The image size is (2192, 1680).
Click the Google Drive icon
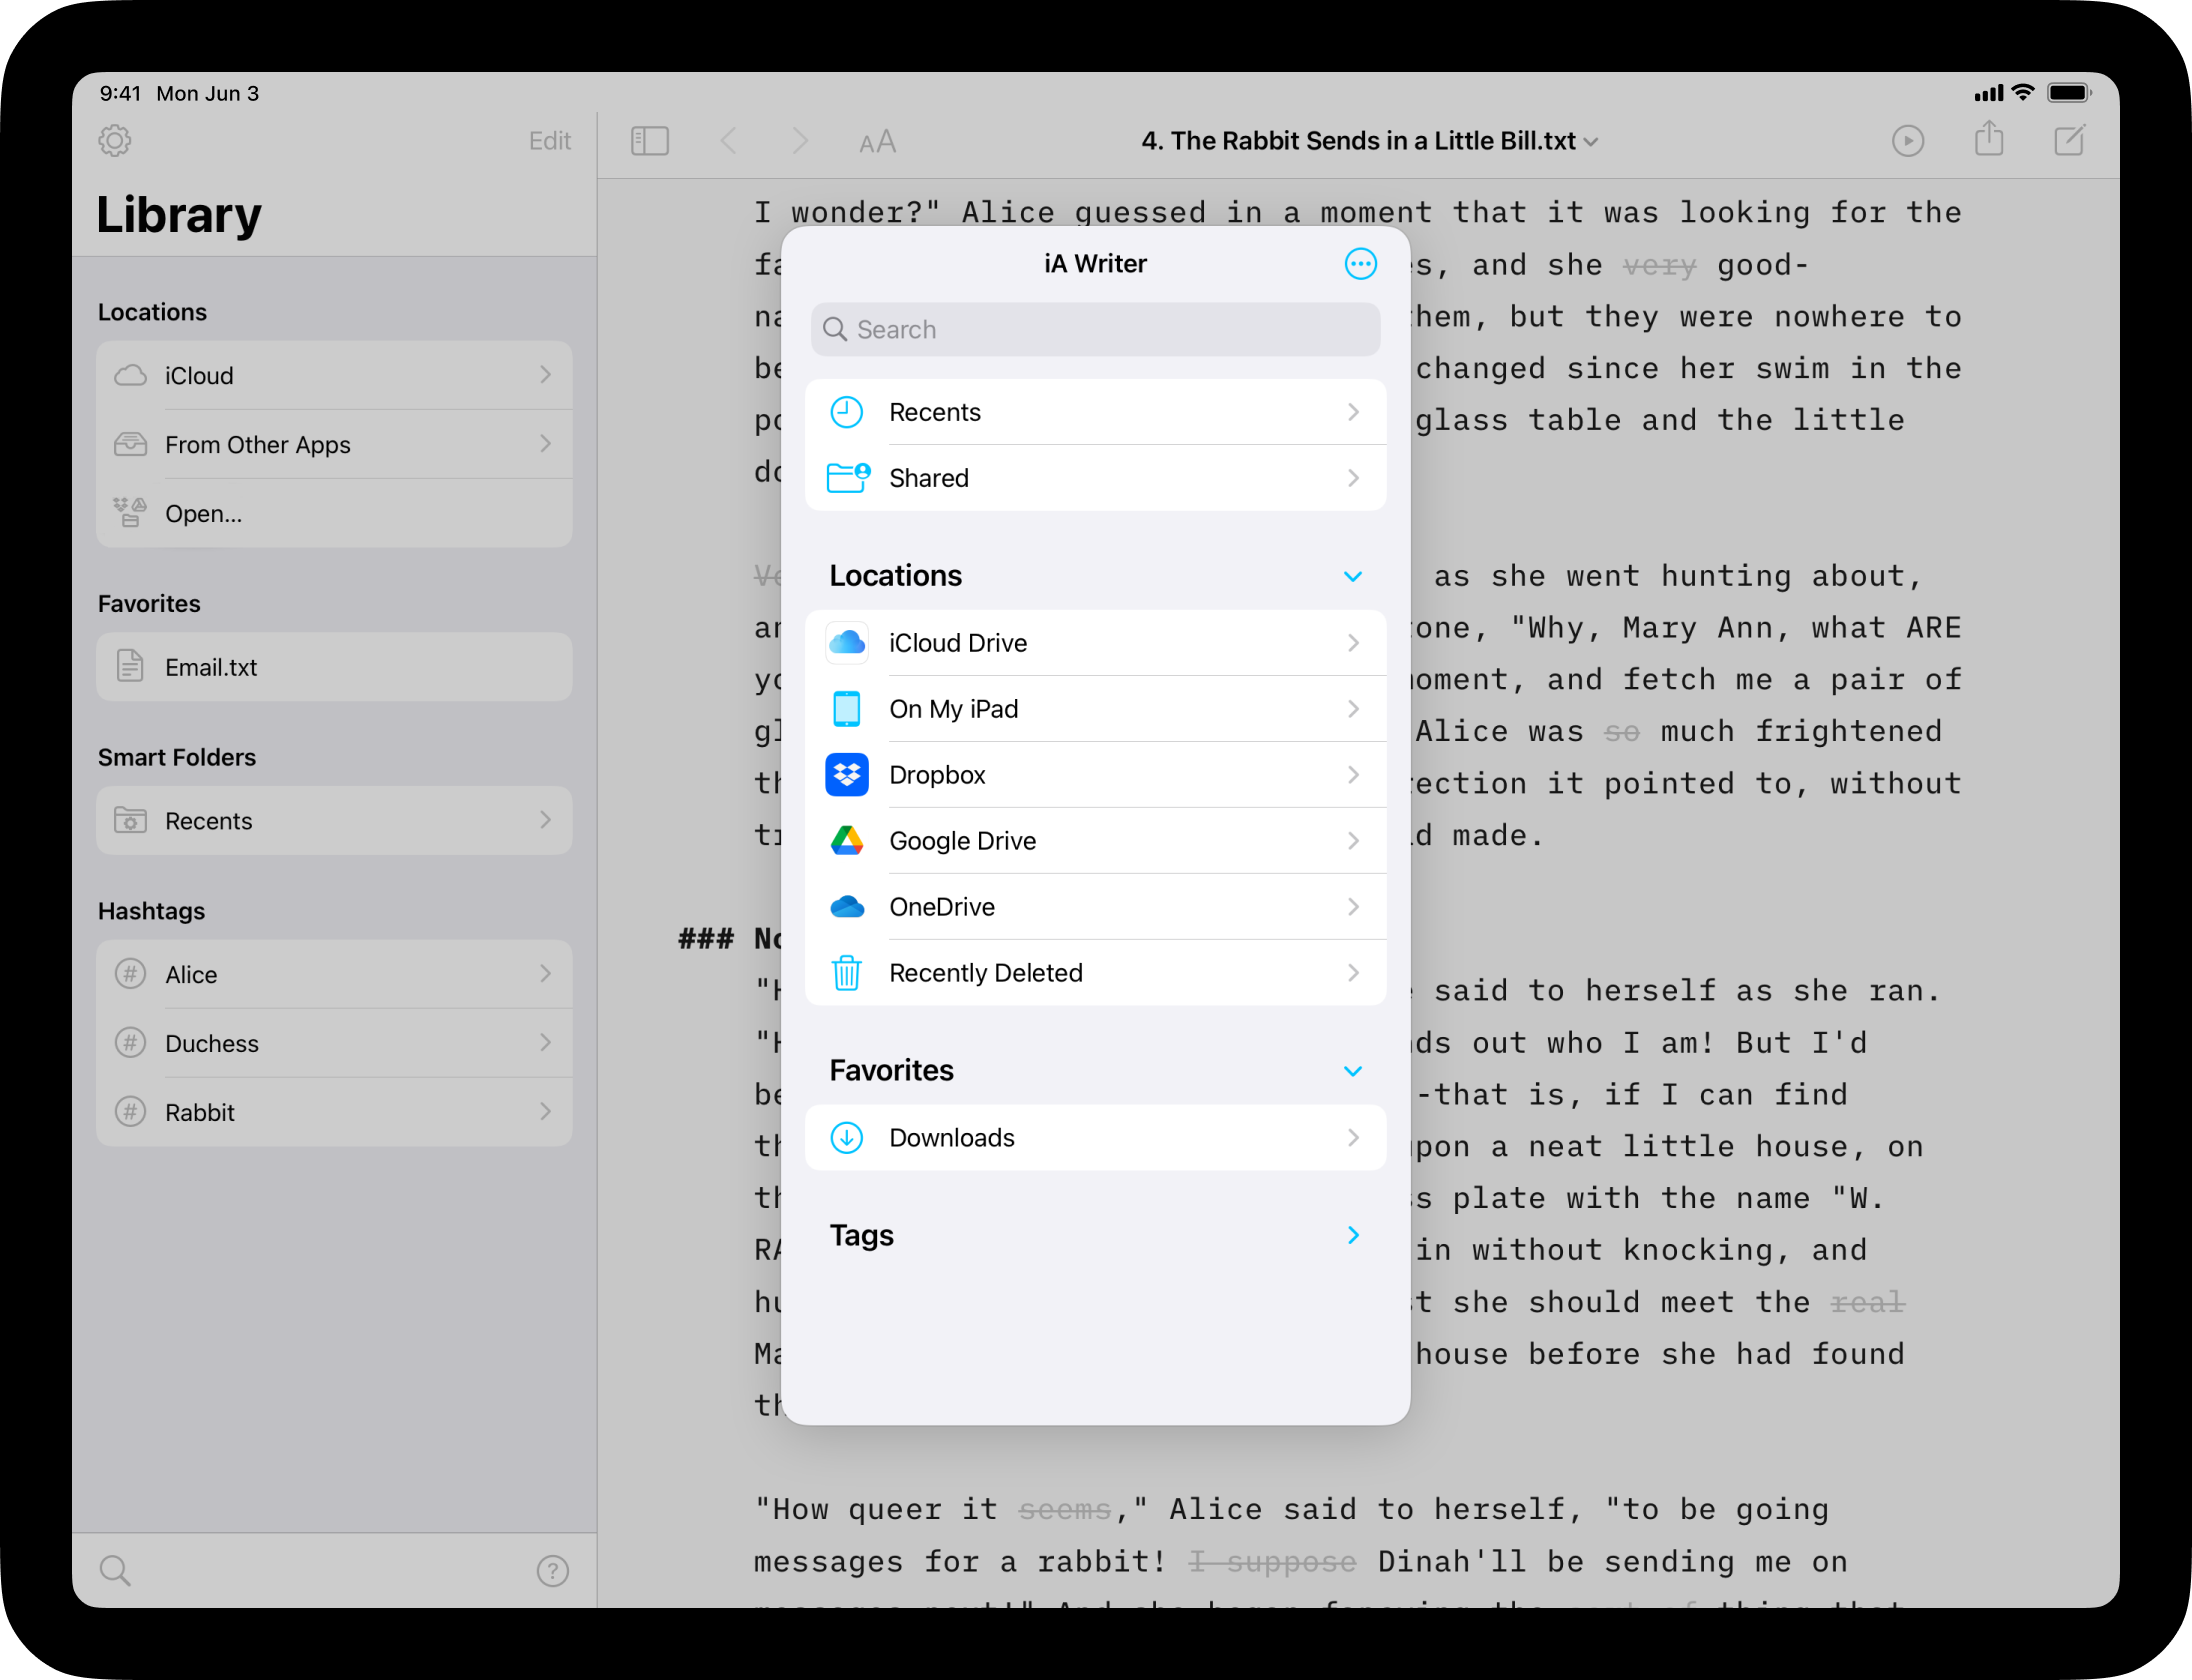(x=847, y=841)
